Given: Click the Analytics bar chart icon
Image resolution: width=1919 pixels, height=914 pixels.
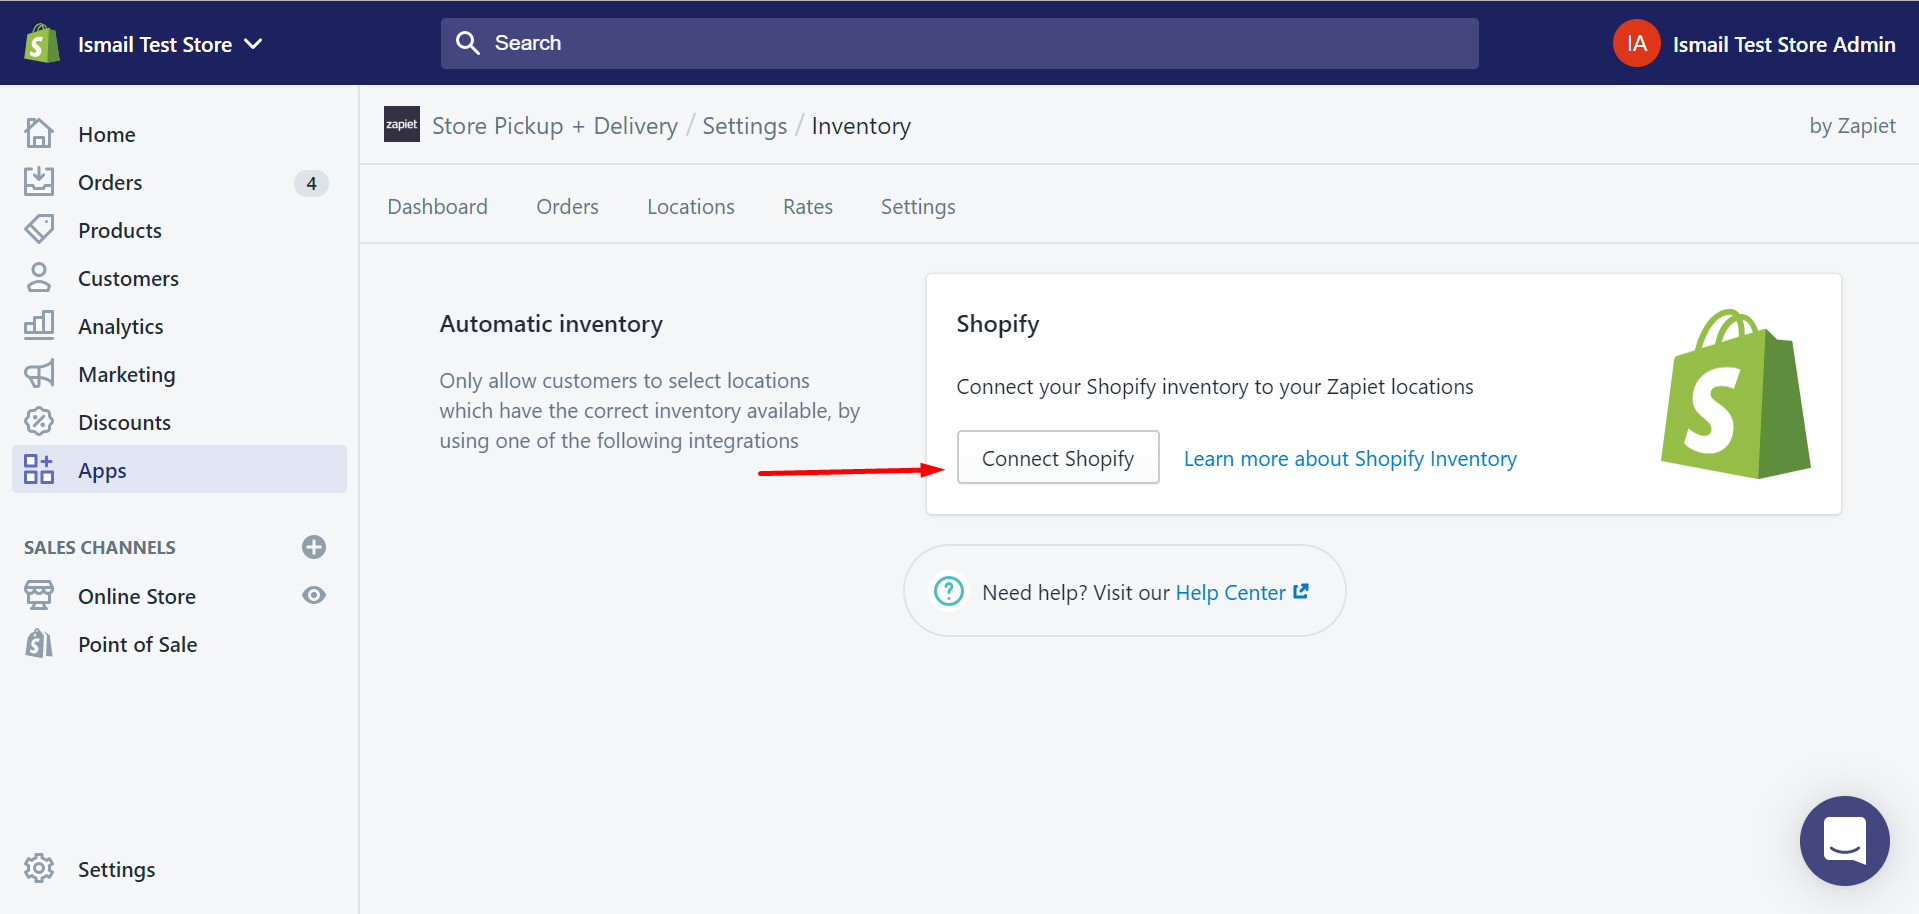Looking at the screenshot, I should click(x=39, y=325).
